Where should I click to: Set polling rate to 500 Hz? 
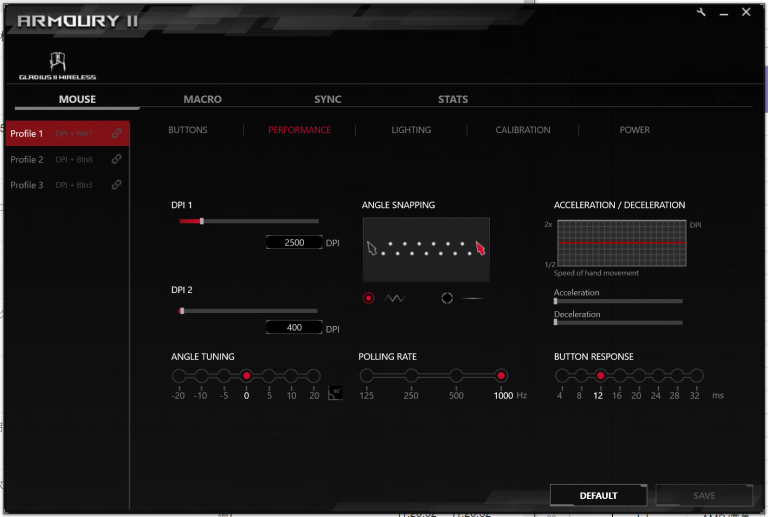(x=456, y=376)
